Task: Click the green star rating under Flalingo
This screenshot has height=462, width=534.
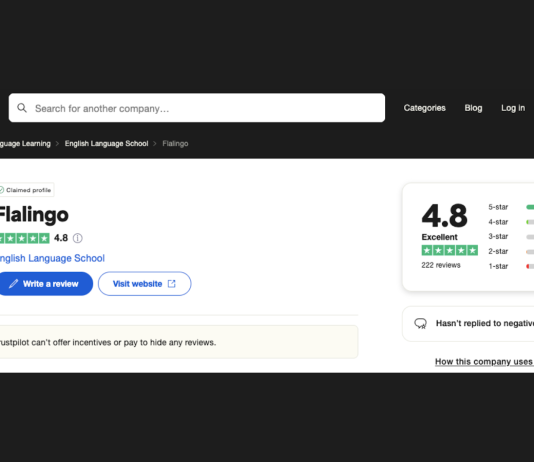Action: 24,238
